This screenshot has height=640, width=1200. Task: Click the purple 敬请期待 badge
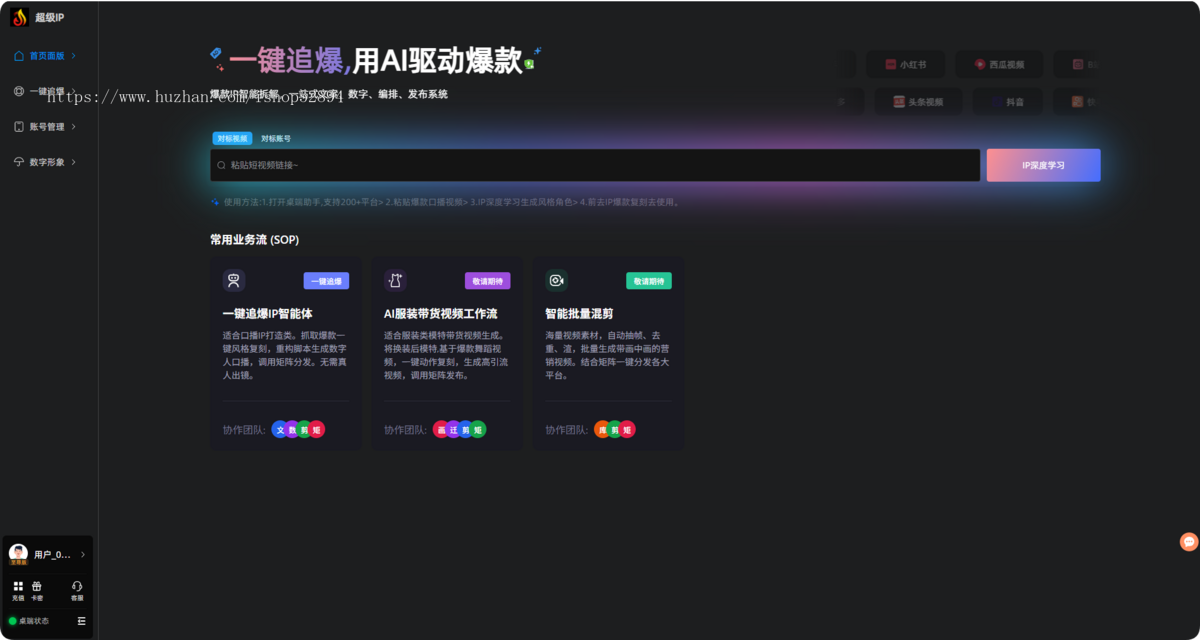488,281
